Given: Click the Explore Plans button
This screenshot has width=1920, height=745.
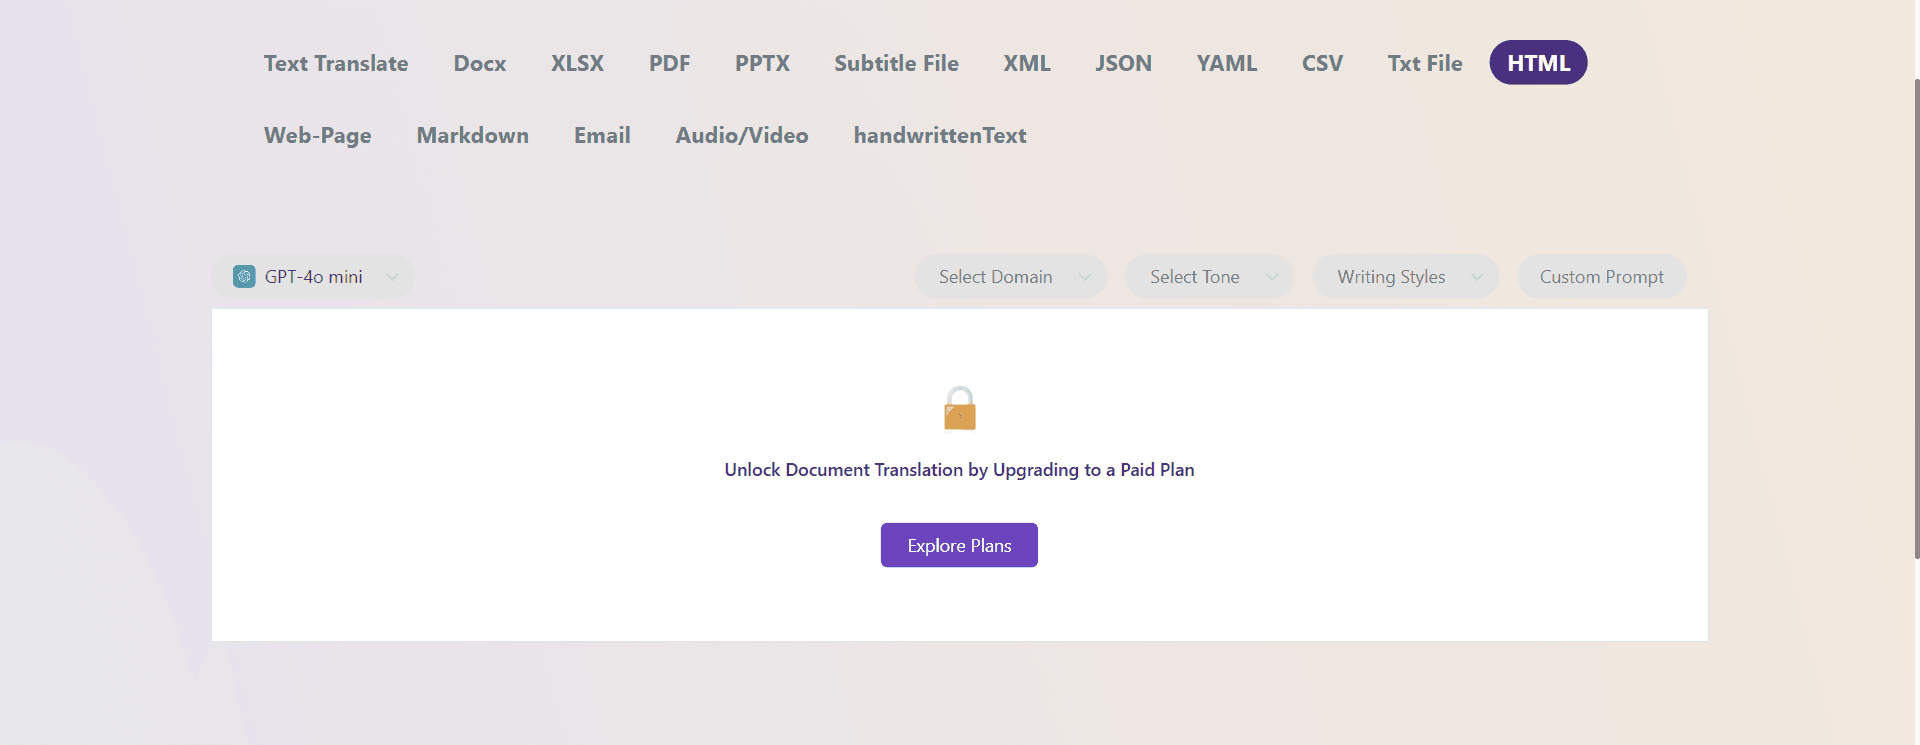Looking at the screenshot, I should pyautogui.click(x=959, y=545).
